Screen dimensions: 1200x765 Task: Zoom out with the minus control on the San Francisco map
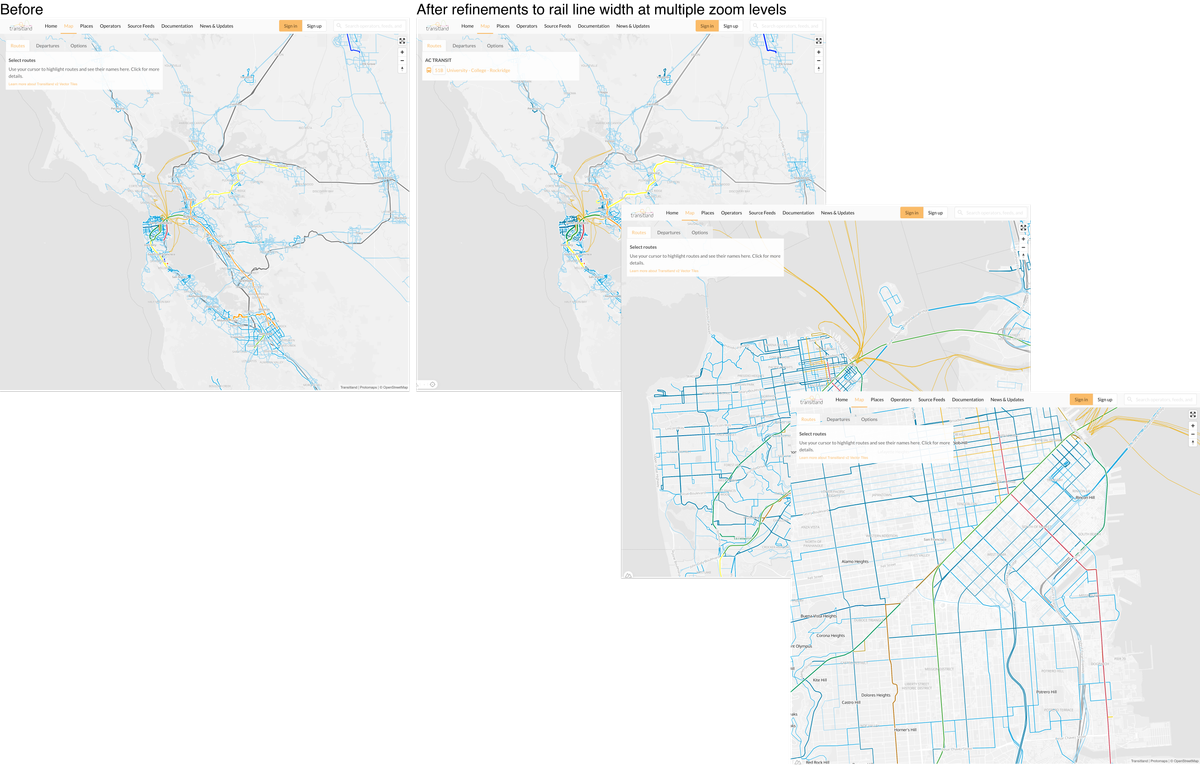click(1192, 434)
